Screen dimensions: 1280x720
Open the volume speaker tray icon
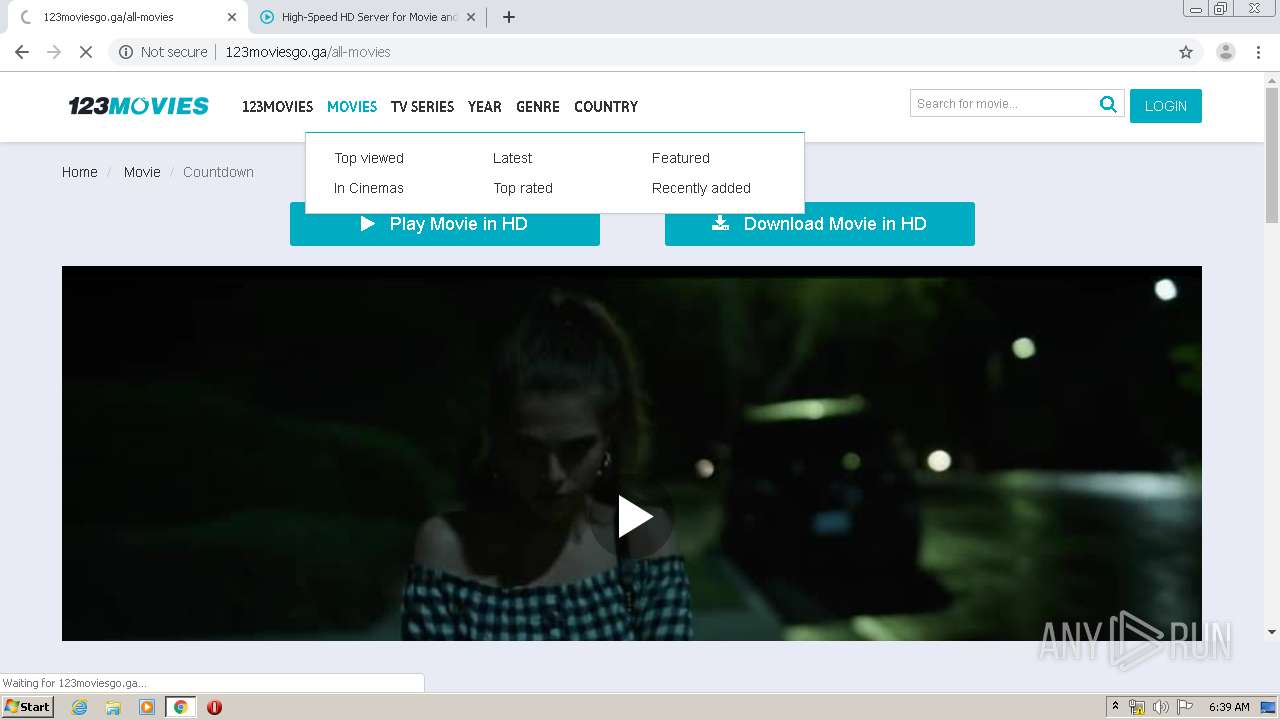click(1161, 707)
